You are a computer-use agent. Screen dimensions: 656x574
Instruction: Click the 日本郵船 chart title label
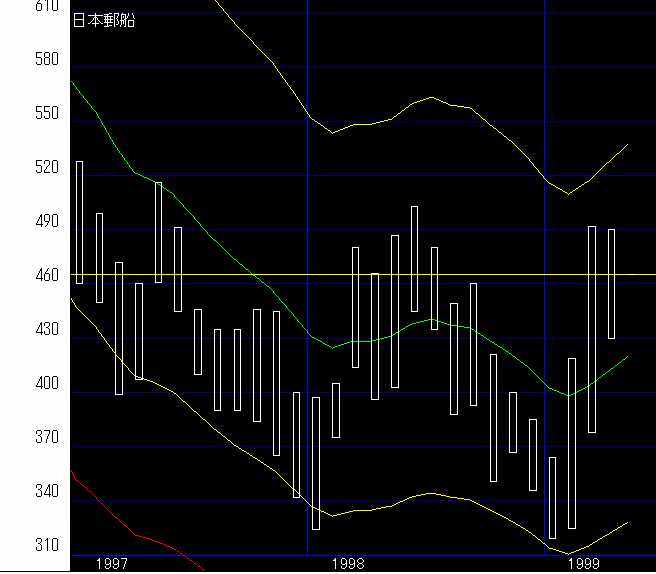(104, 20)
